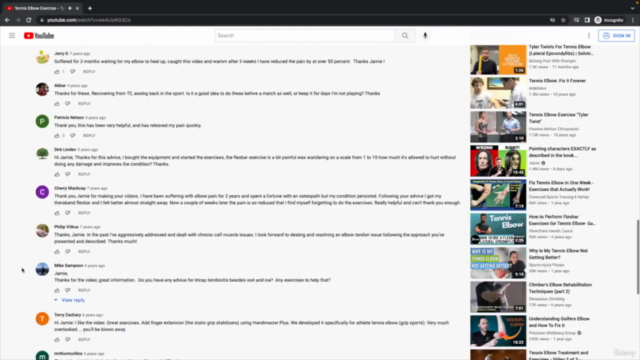This screenshot has height=360, width=640.
Task: Like Terry Zachary's comment
Action: click(57, 340)
